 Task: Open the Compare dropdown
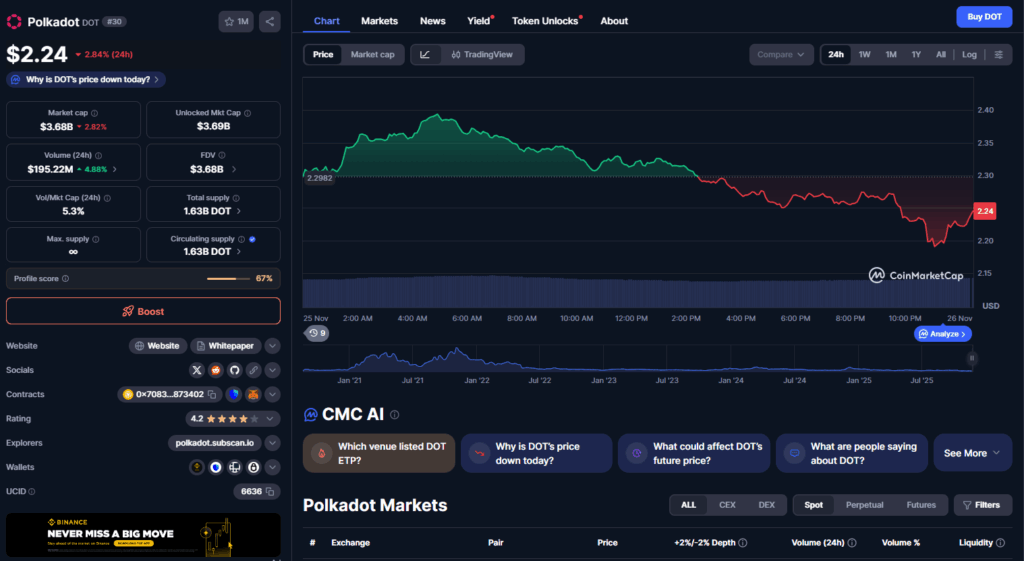pyautogui.click(x=781, y=55)
